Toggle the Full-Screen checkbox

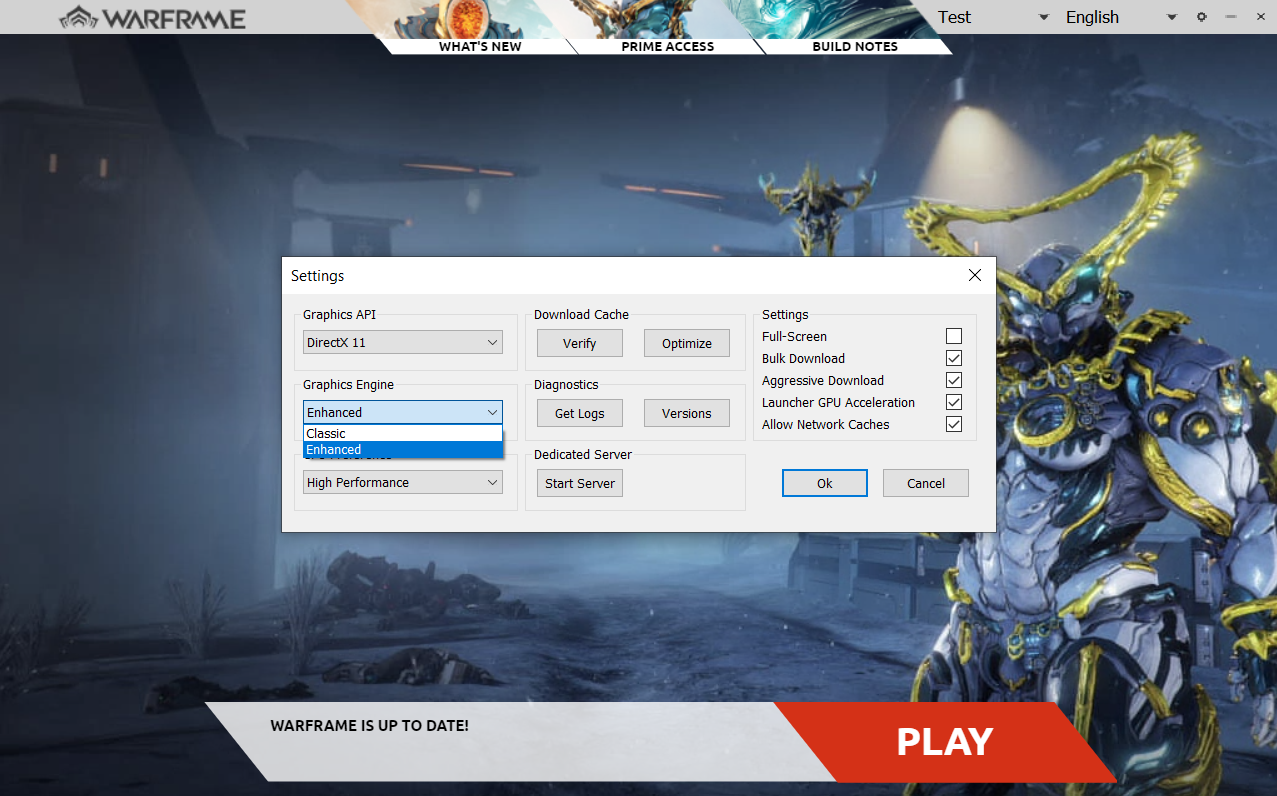(954, 336)
